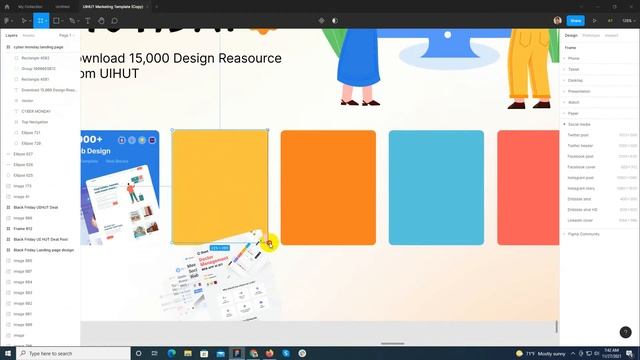Open Mail app from taskbar
The height and width of the screenshot is (360, 640).
pos(220,353)
